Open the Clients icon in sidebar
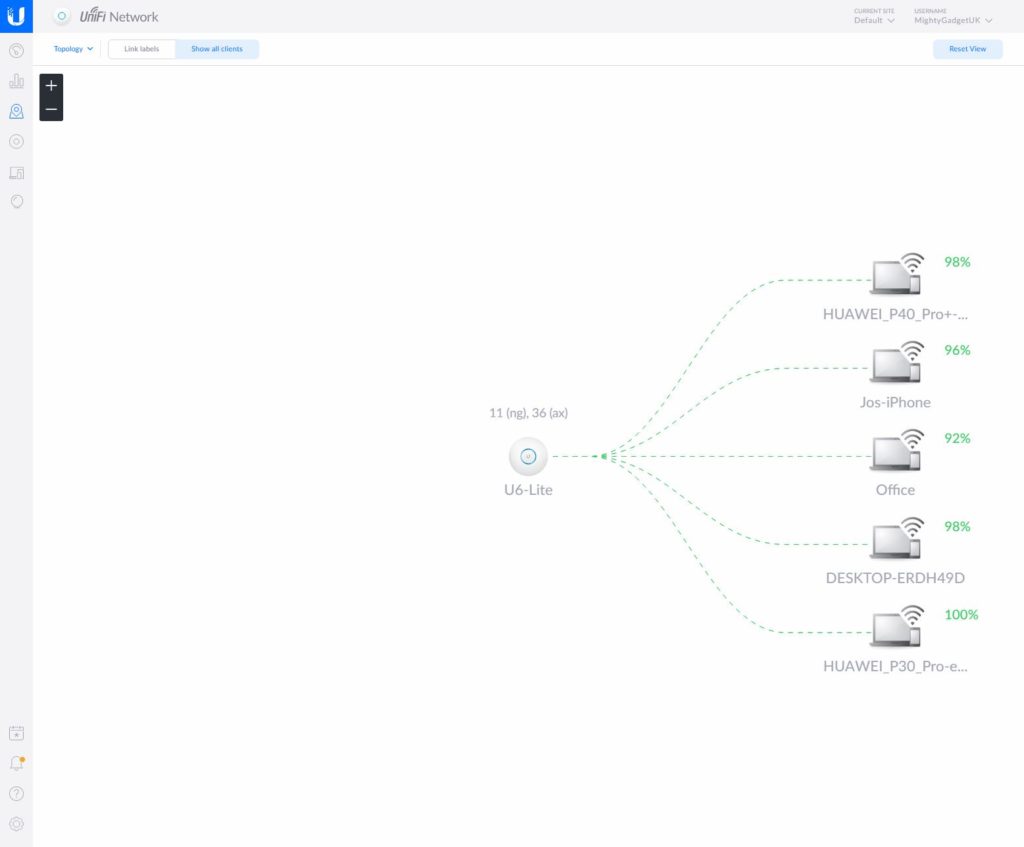The height and width of the screenshot is (847, 1024). 16,172
